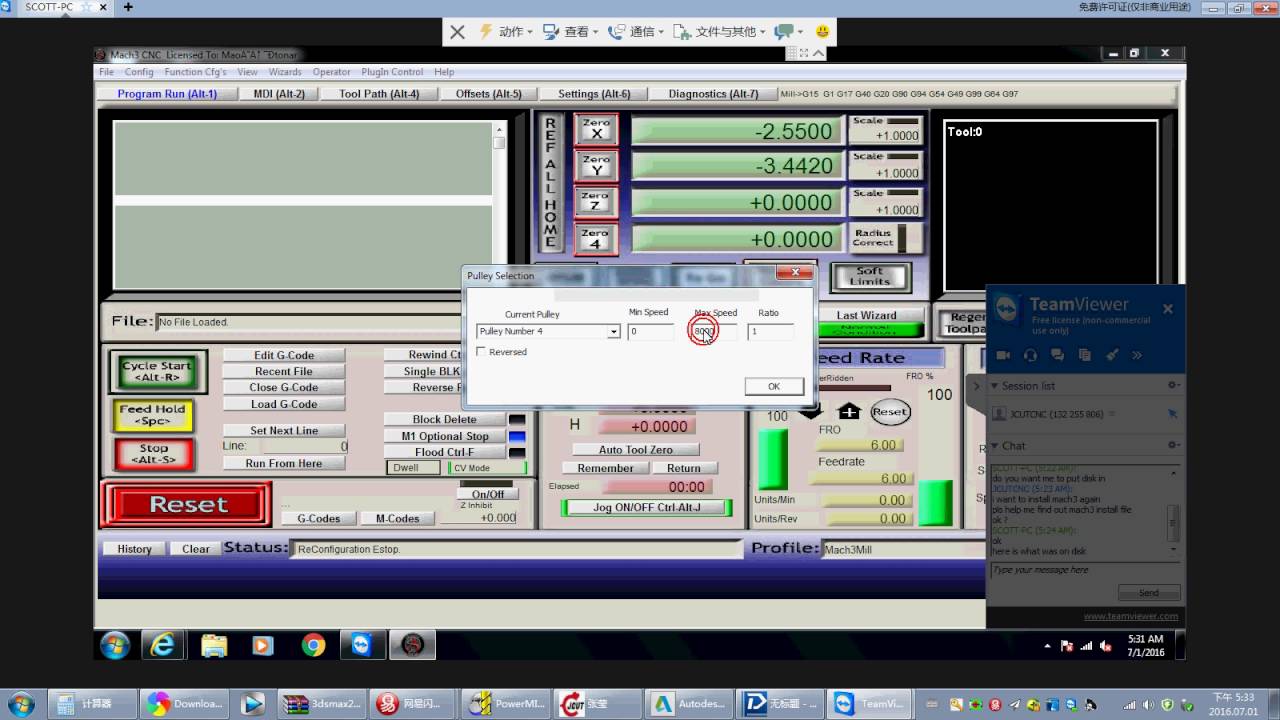Open the www.teamviewer.com link

point(1130,616)
